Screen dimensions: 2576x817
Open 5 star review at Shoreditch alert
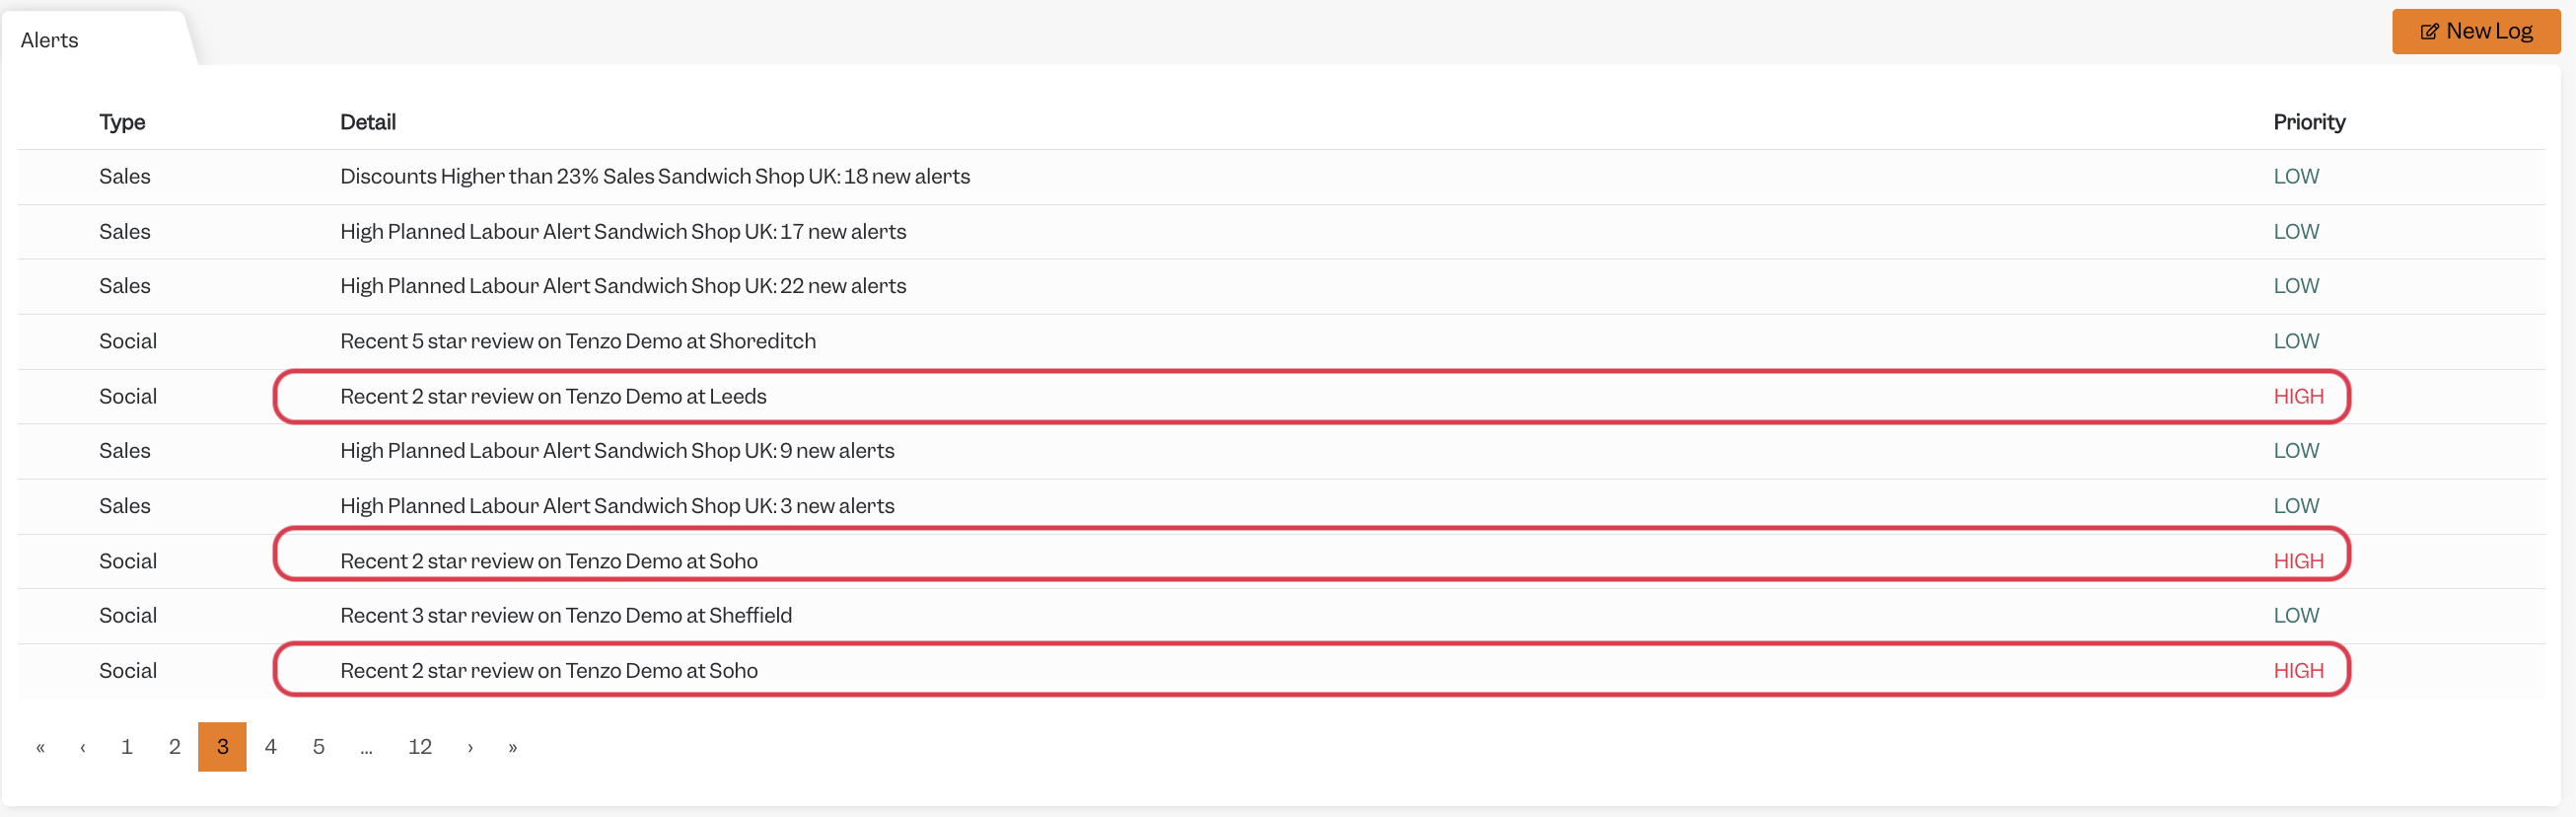[1281, 342]
